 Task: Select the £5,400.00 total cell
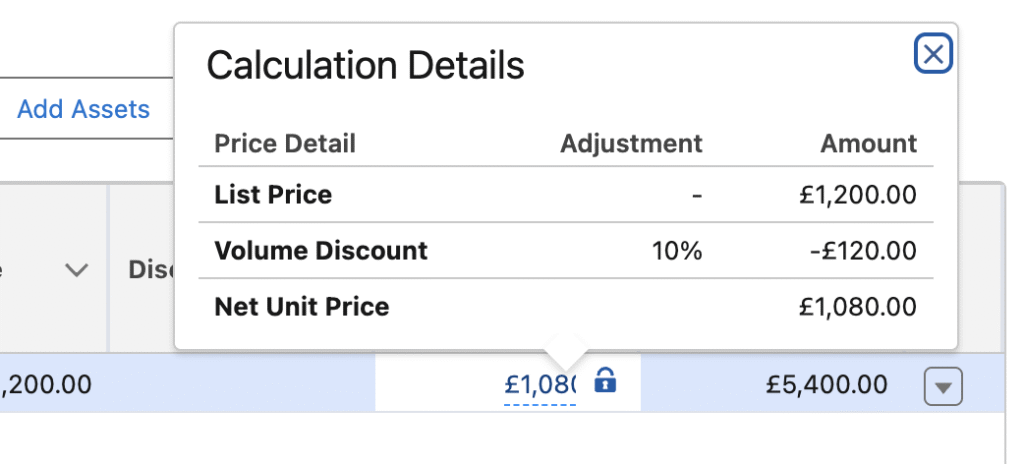[x=827, y=385]
